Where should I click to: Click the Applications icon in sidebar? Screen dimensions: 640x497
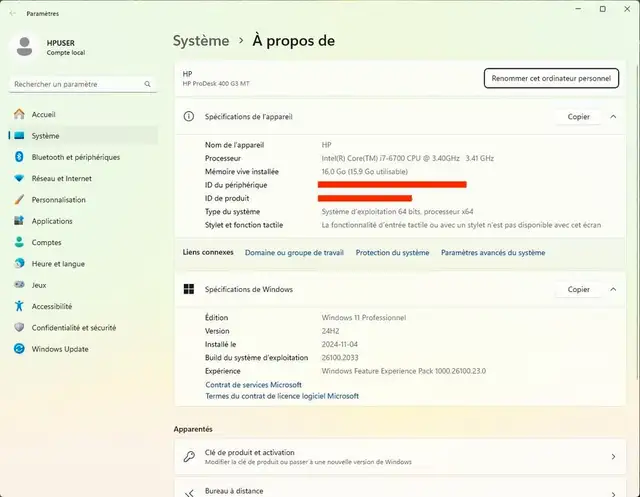[x=19, y=221]
